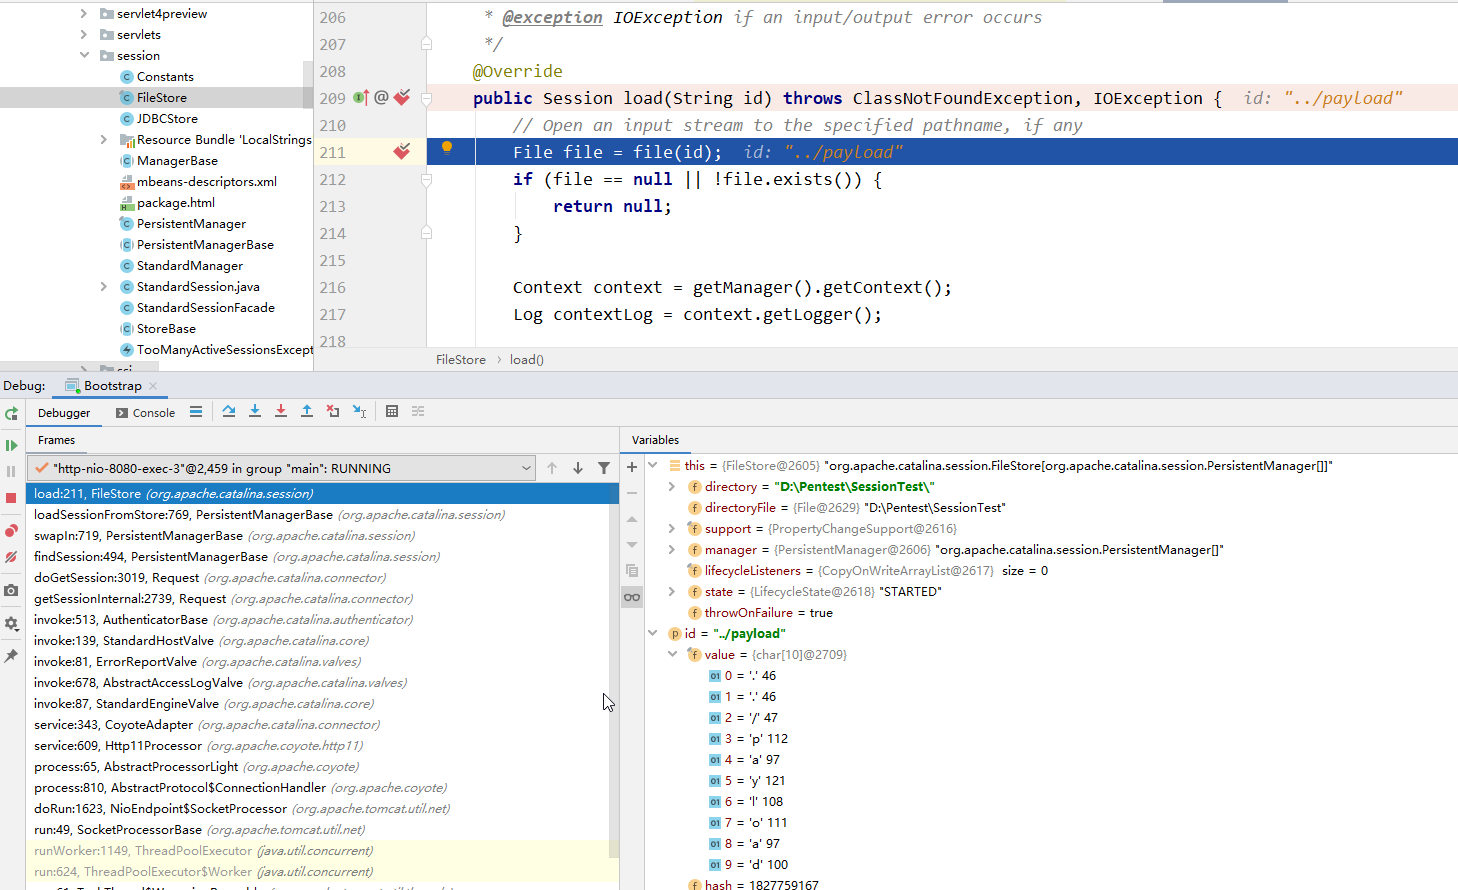1458x890 pixels.
Task: Expand the support variable
Action: [x=672, y=529]
